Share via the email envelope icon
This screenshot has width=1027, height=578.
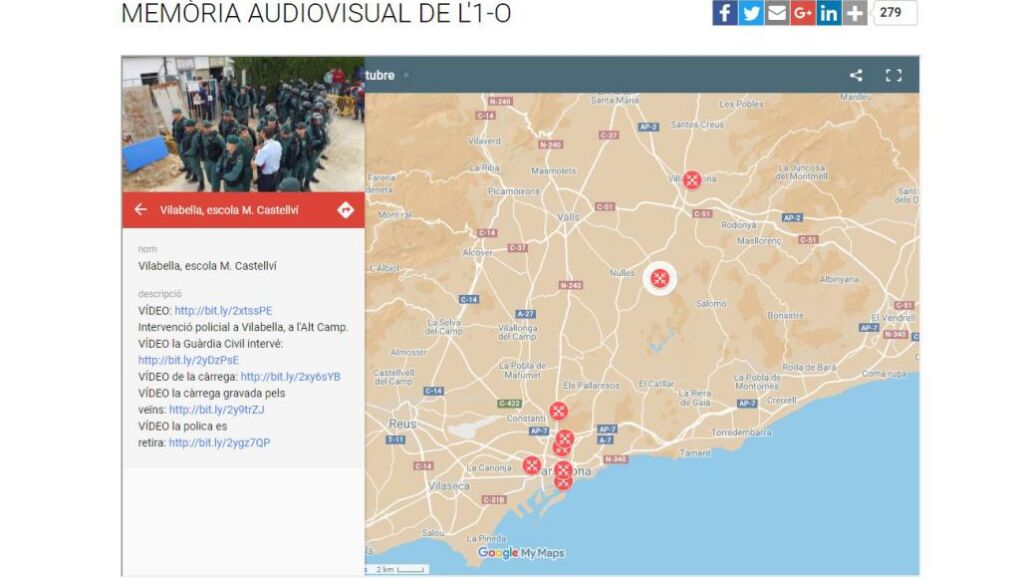[x=777, y=13]
